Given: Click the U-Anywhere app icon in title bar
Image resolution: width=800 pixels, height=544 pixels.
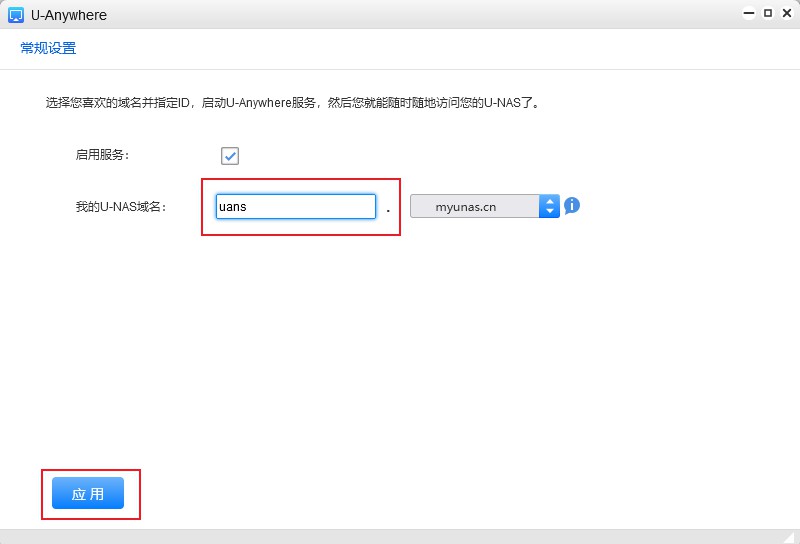Looking at the screenshot, I should 16,15.
